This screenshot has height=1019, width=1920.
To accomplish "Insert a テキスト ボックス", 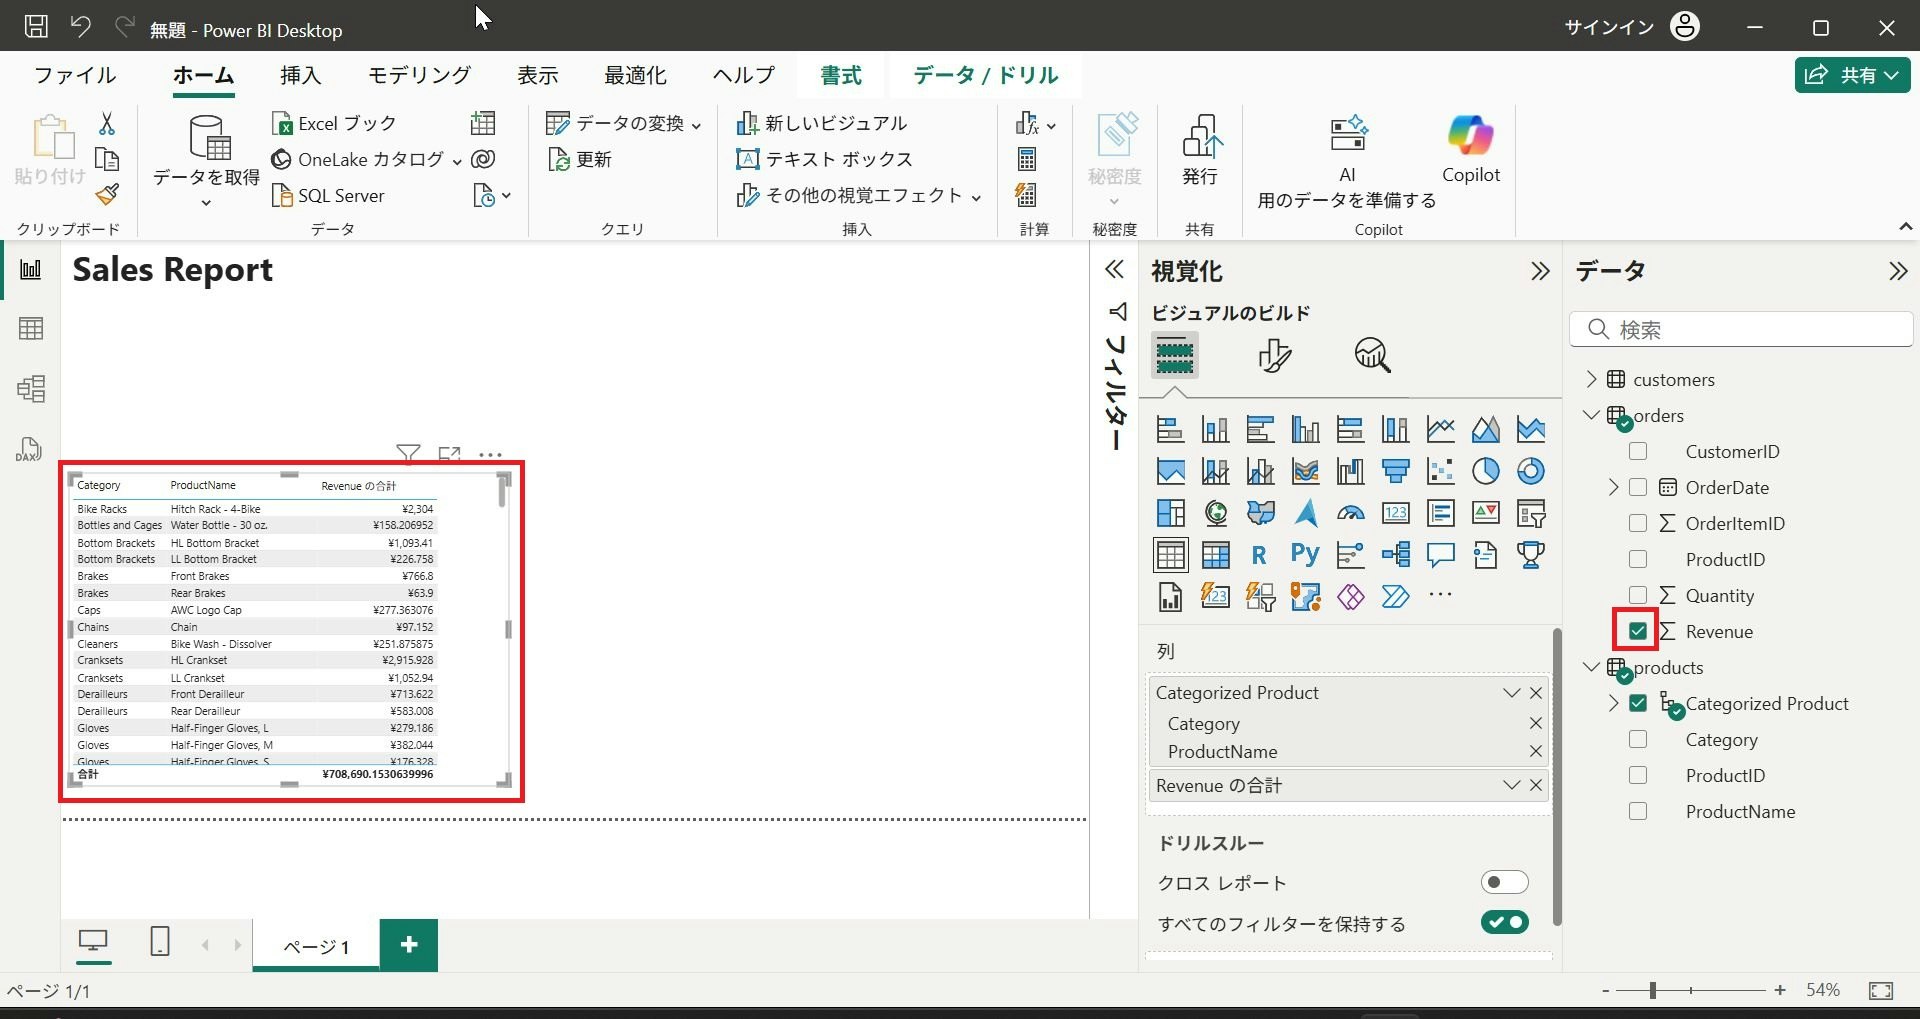I will coord(825,159).
